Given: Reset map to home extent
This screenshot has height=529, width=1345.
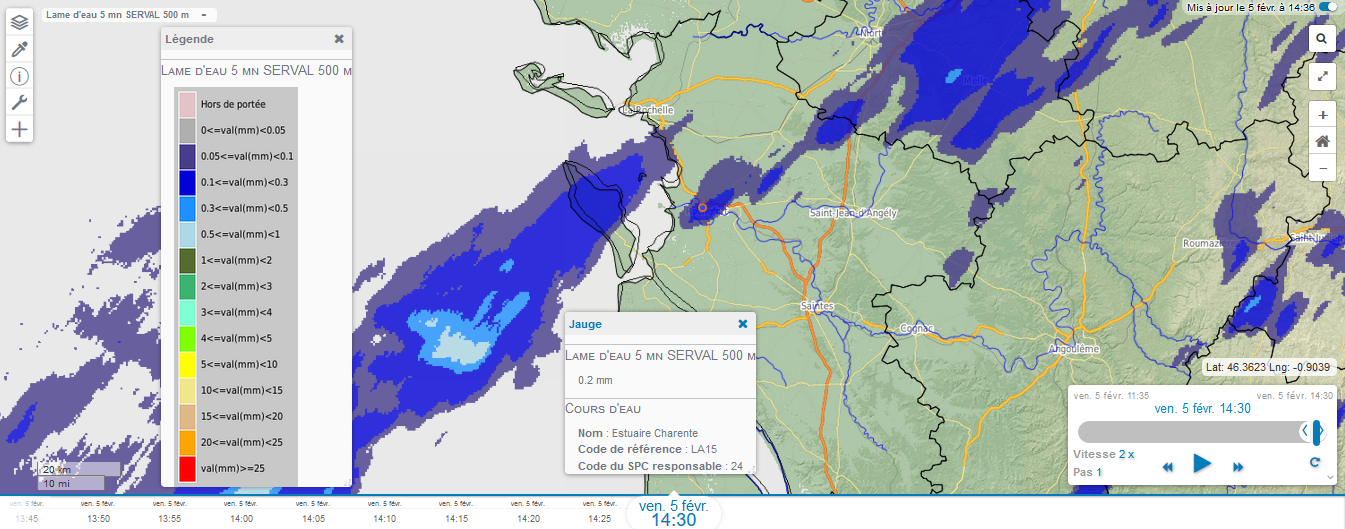Looking at the screenshot, I should [1322, 141].
